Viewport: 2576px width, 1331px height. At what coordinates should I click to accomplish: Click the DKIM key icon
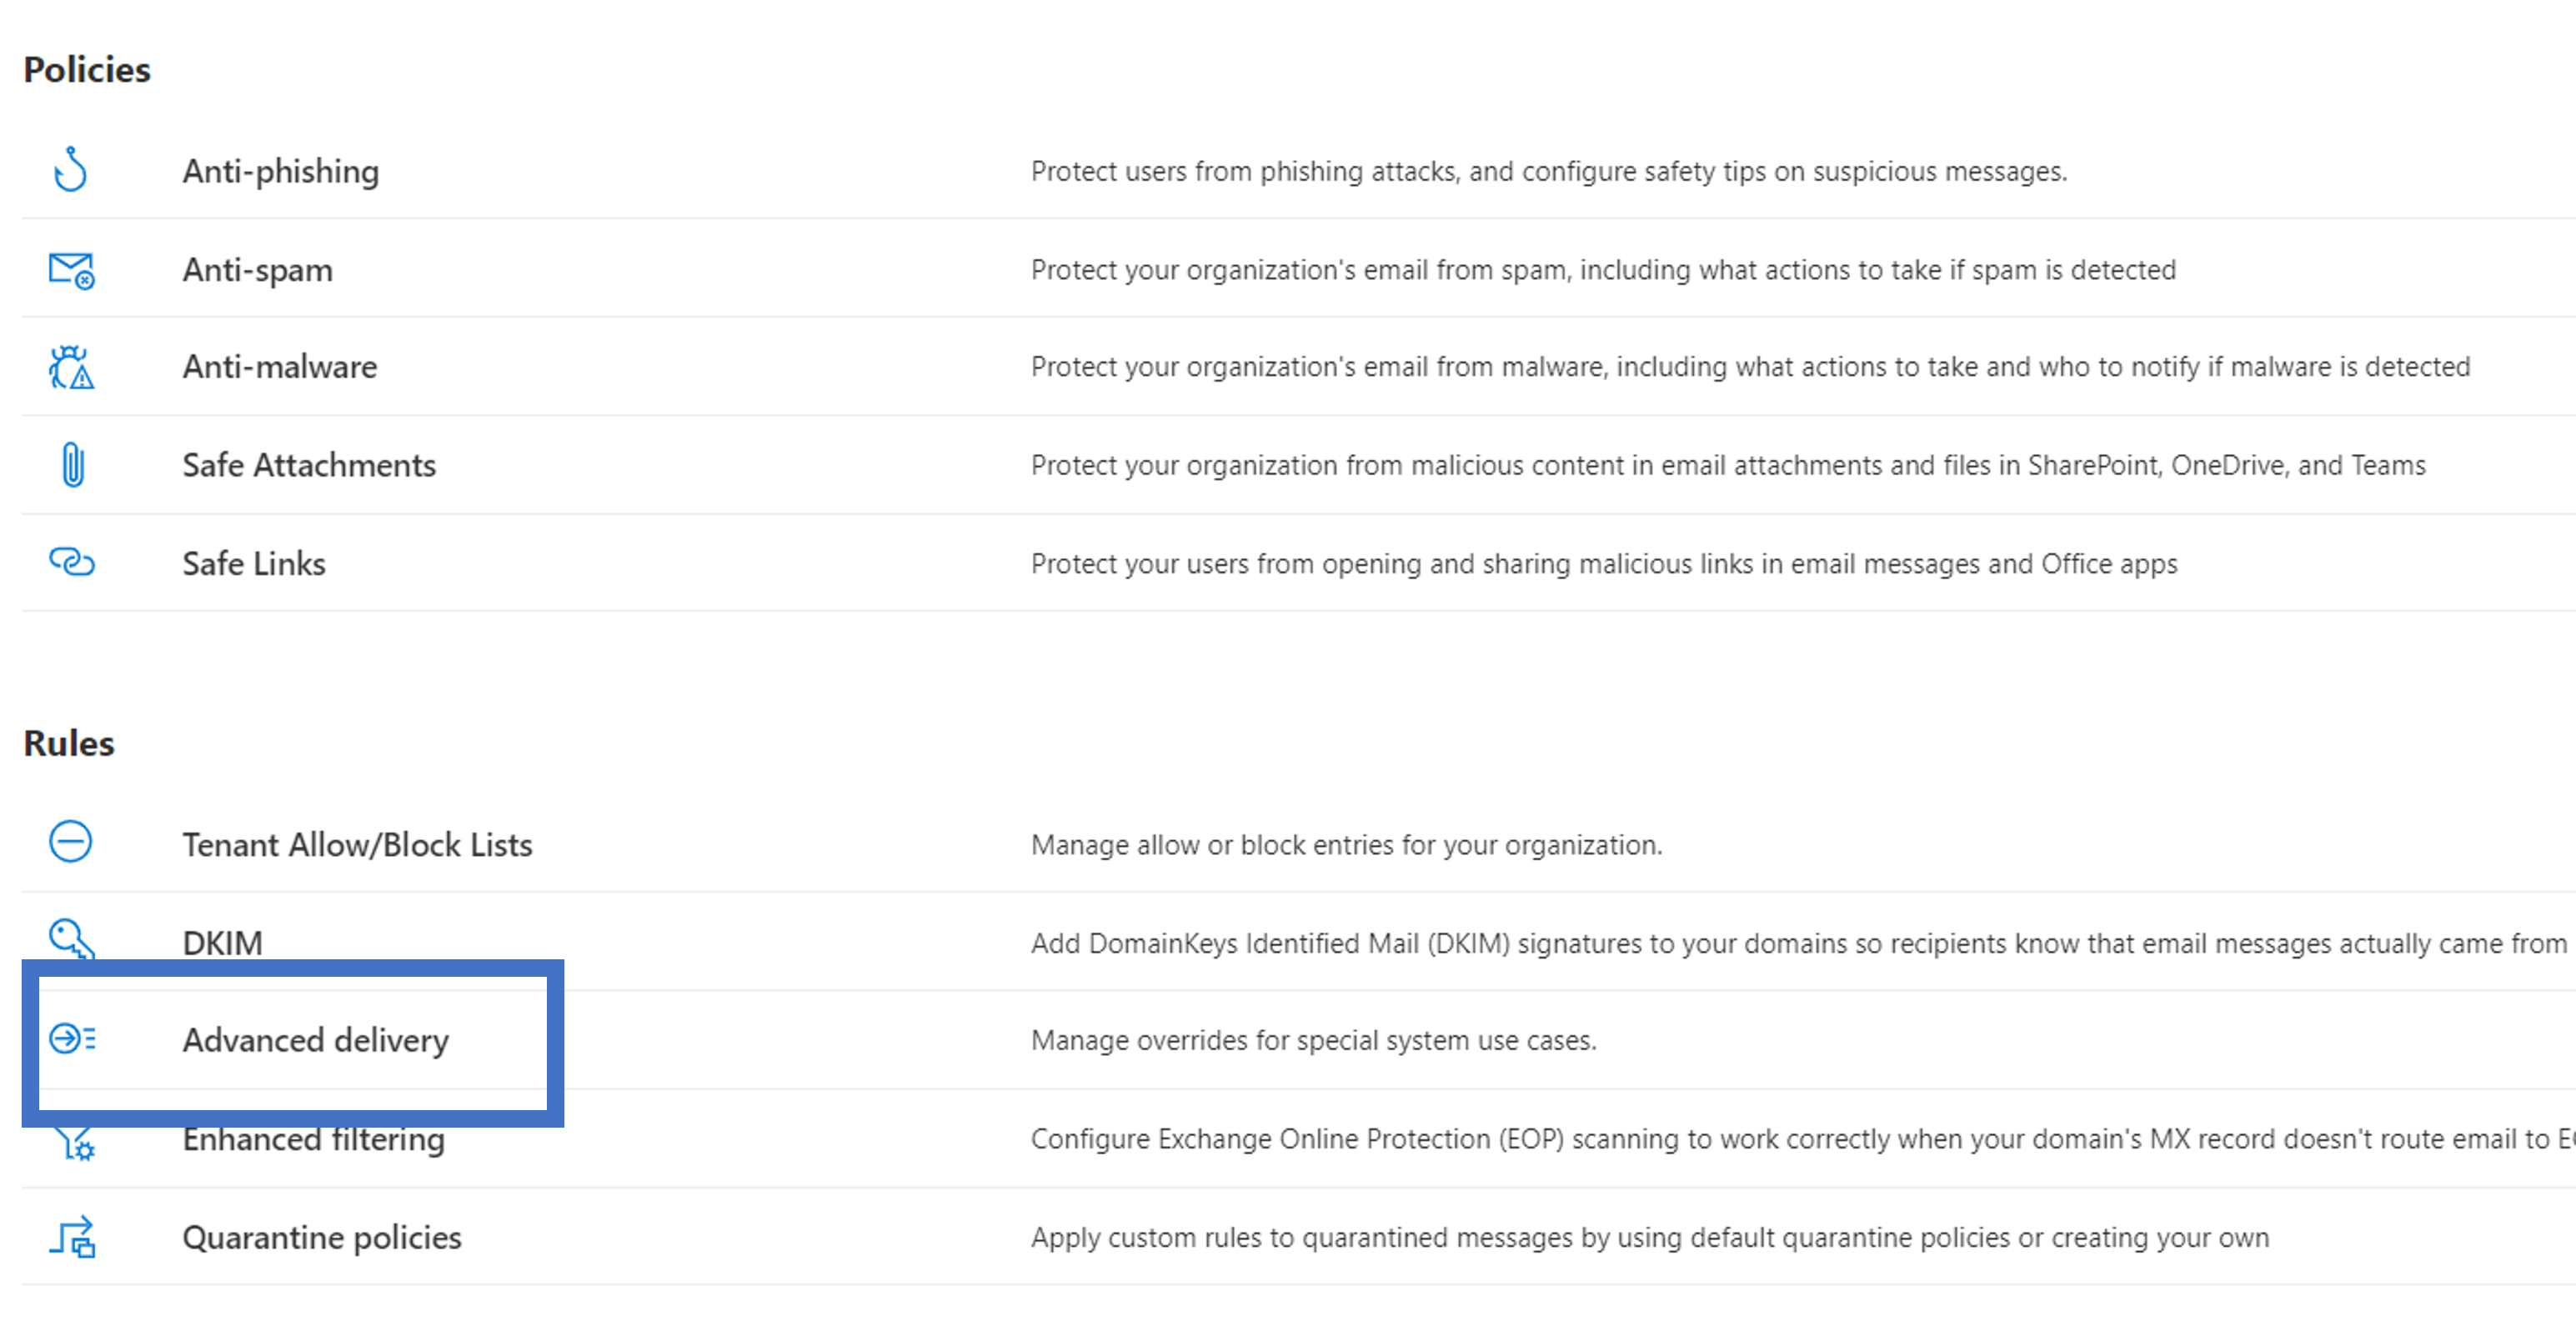click(71, 939)
